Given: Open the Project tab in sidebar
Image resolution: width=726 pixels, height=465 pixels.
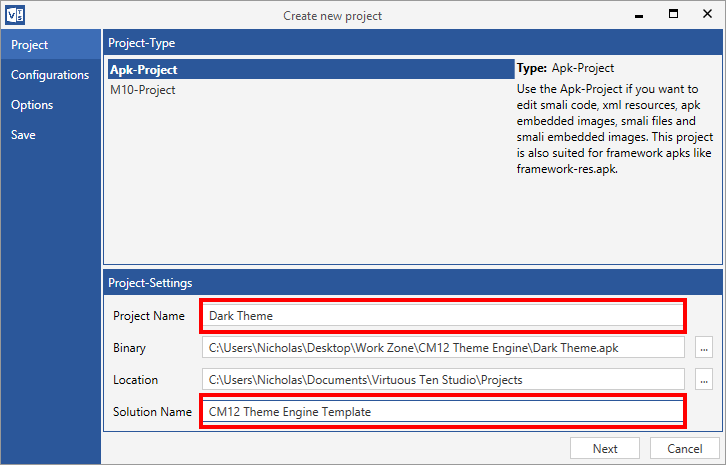Looking at the screenshot, I should pyautogui.click(x=50, y=45).
